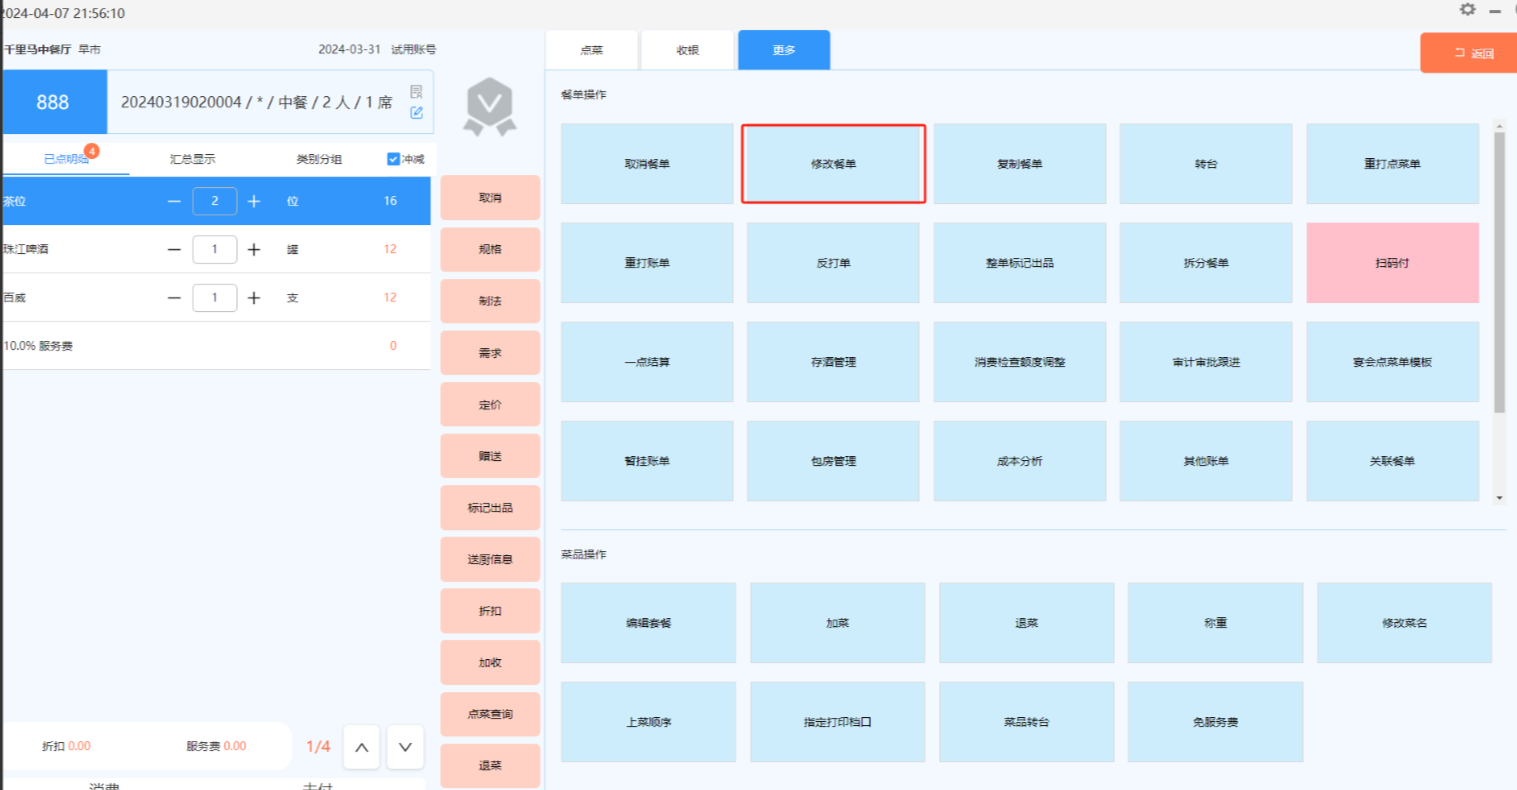Click the 珠江啤酒 quantity input field
This screenshot has width=1517, height=790.
(214, 249)
